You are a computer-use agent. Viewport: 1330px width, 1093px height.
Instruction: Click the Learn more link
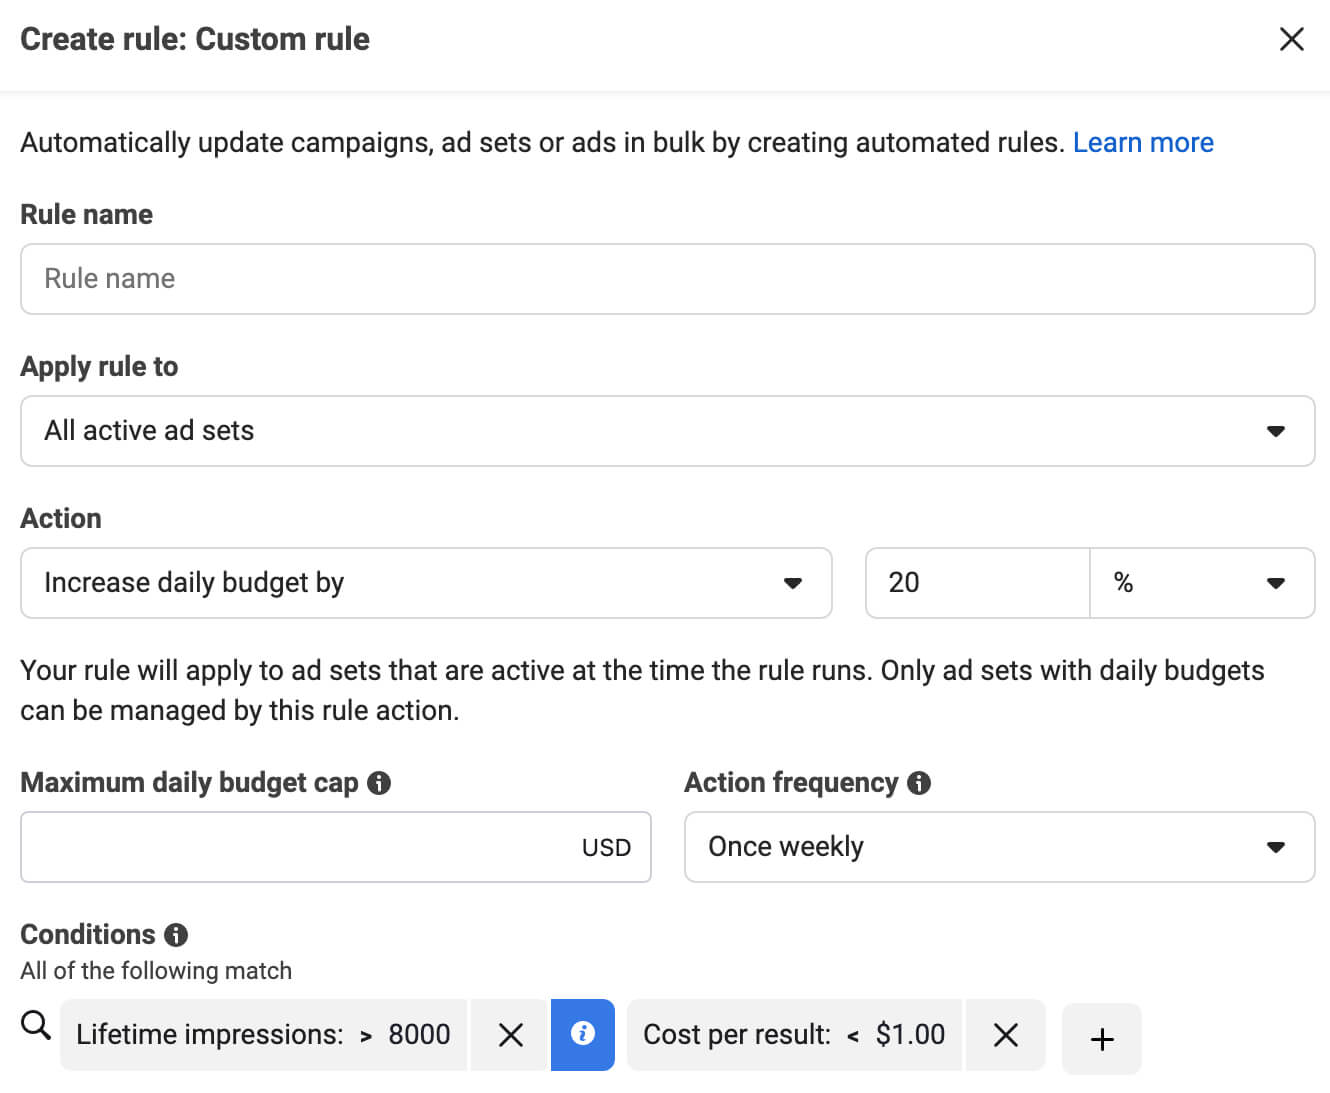[1143, 142]
